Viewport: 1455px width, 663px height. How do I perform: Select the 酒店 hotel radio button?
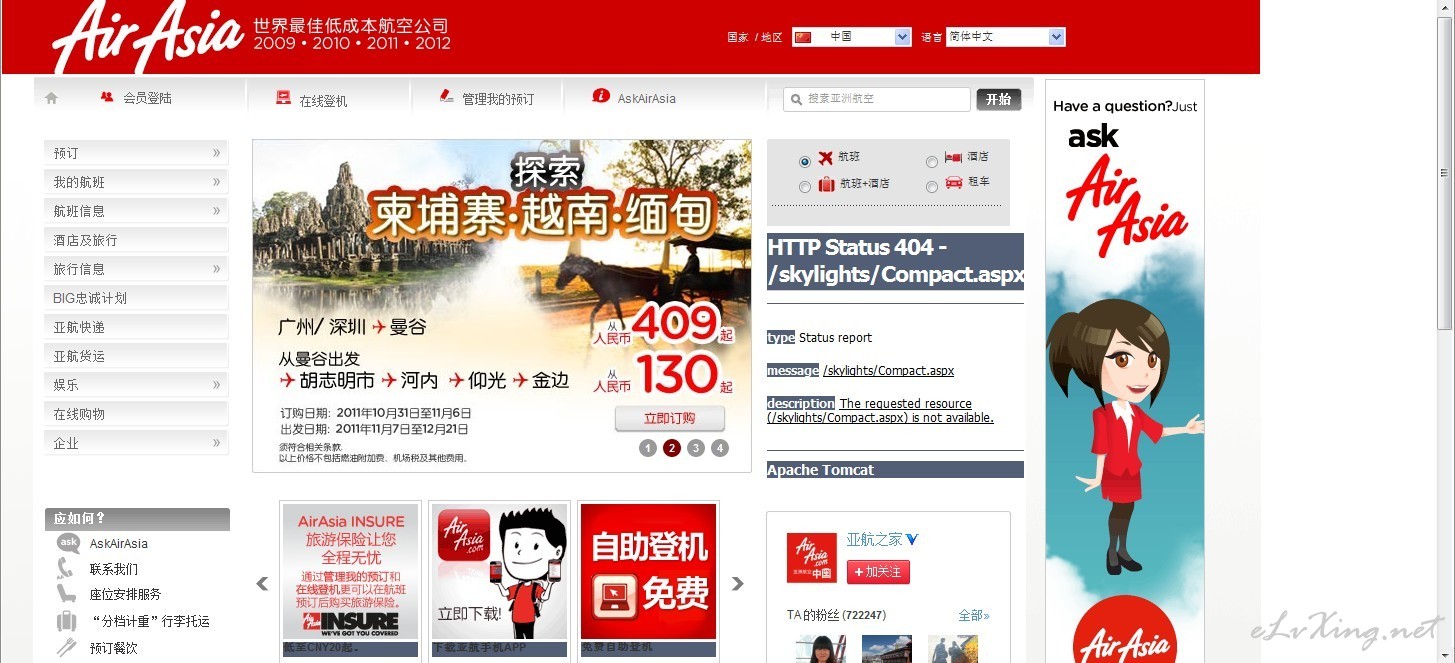[932, 162]
